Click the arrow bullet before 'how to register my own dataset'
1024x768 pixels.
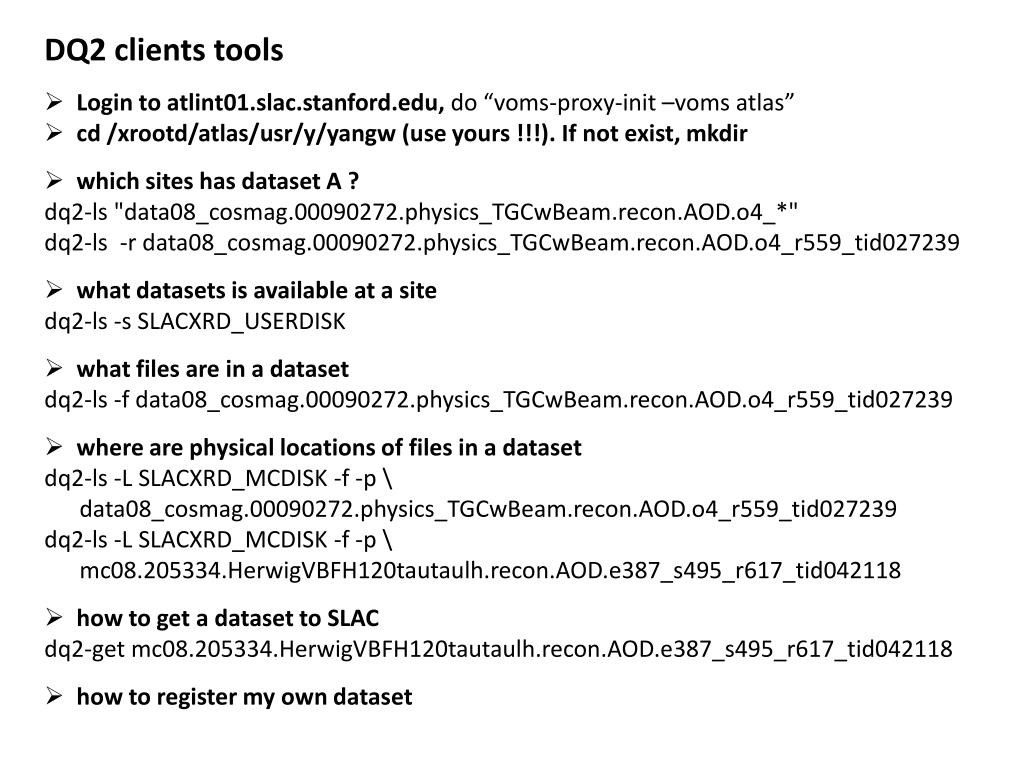54,696
